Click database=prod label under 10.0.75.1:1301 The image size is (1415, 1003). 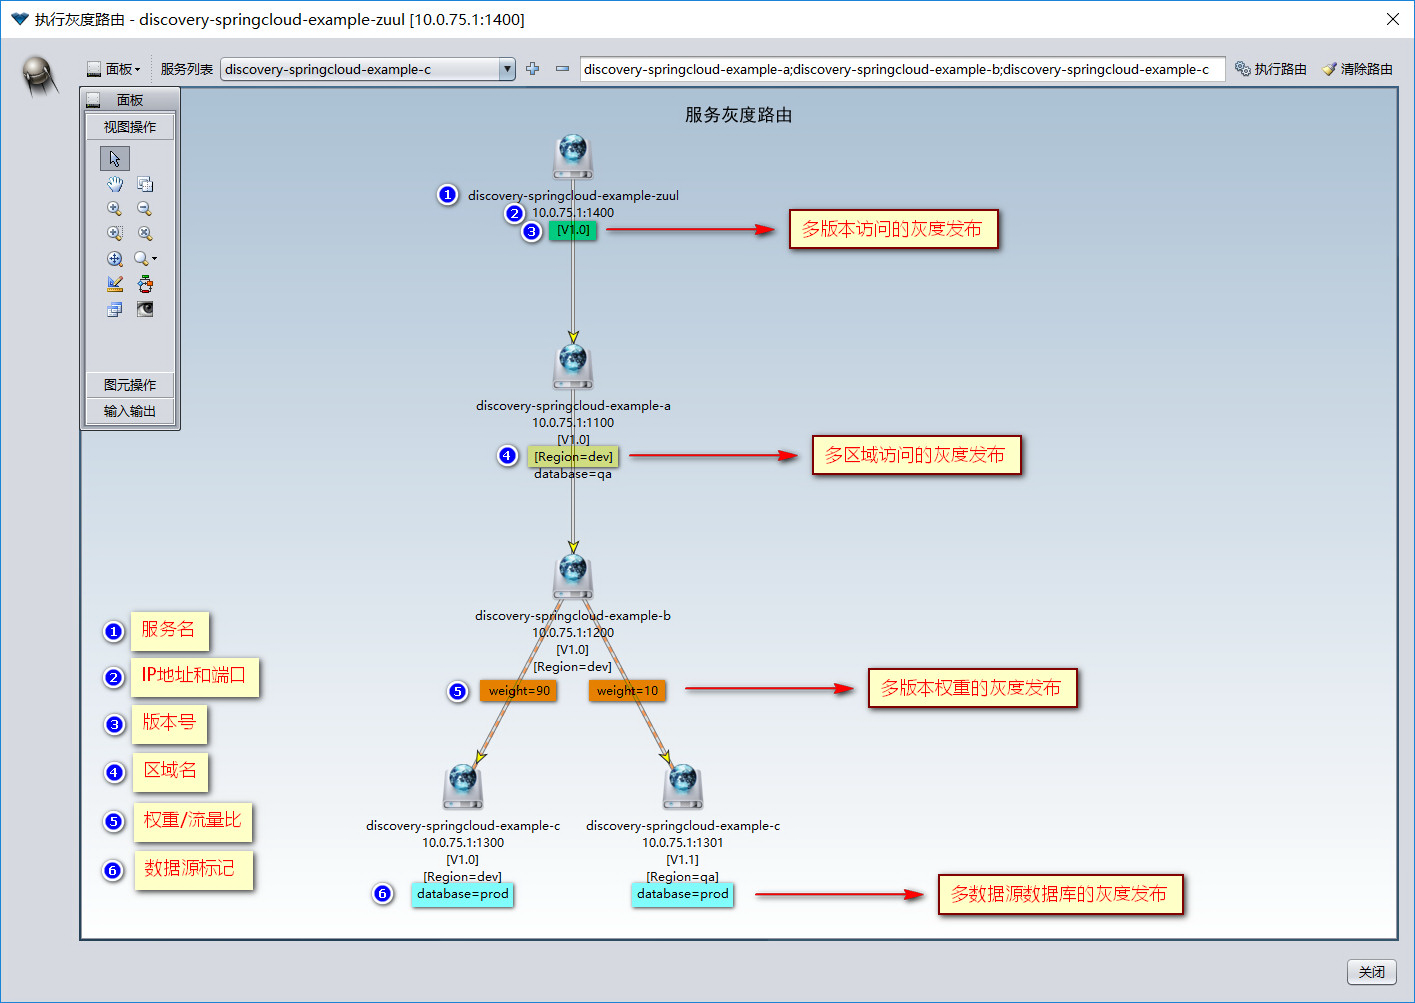tap(683, 894)
